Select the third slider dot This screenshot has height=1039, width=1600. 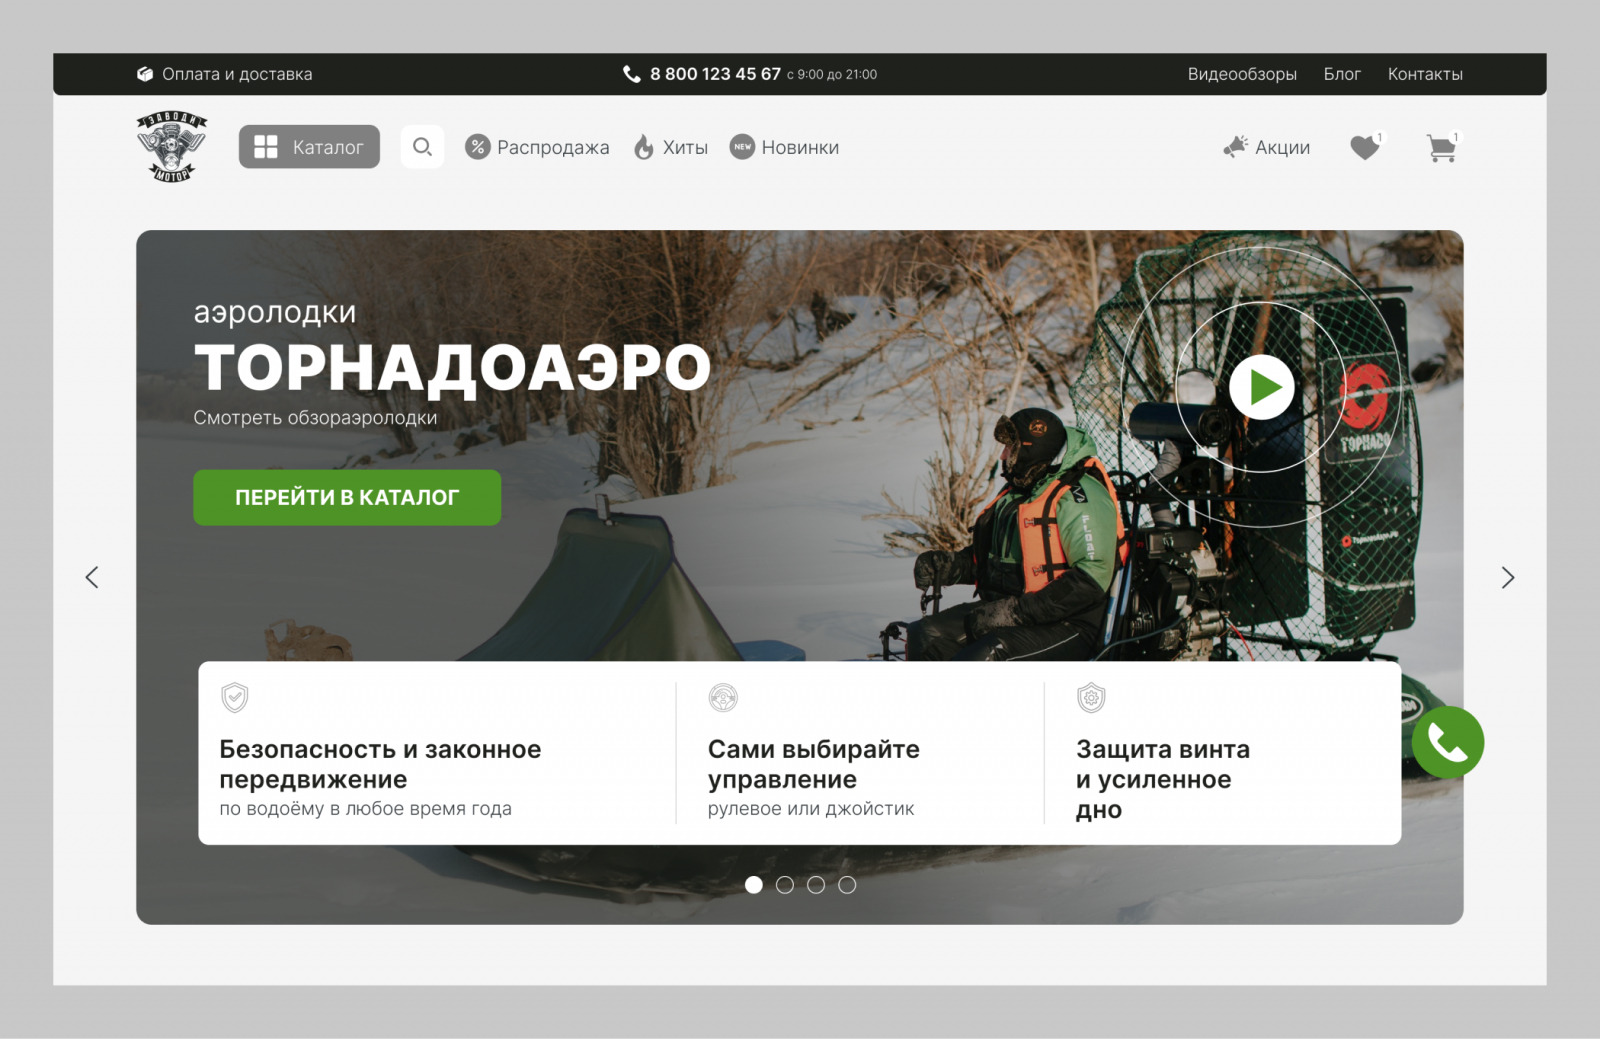pos(816,885)
